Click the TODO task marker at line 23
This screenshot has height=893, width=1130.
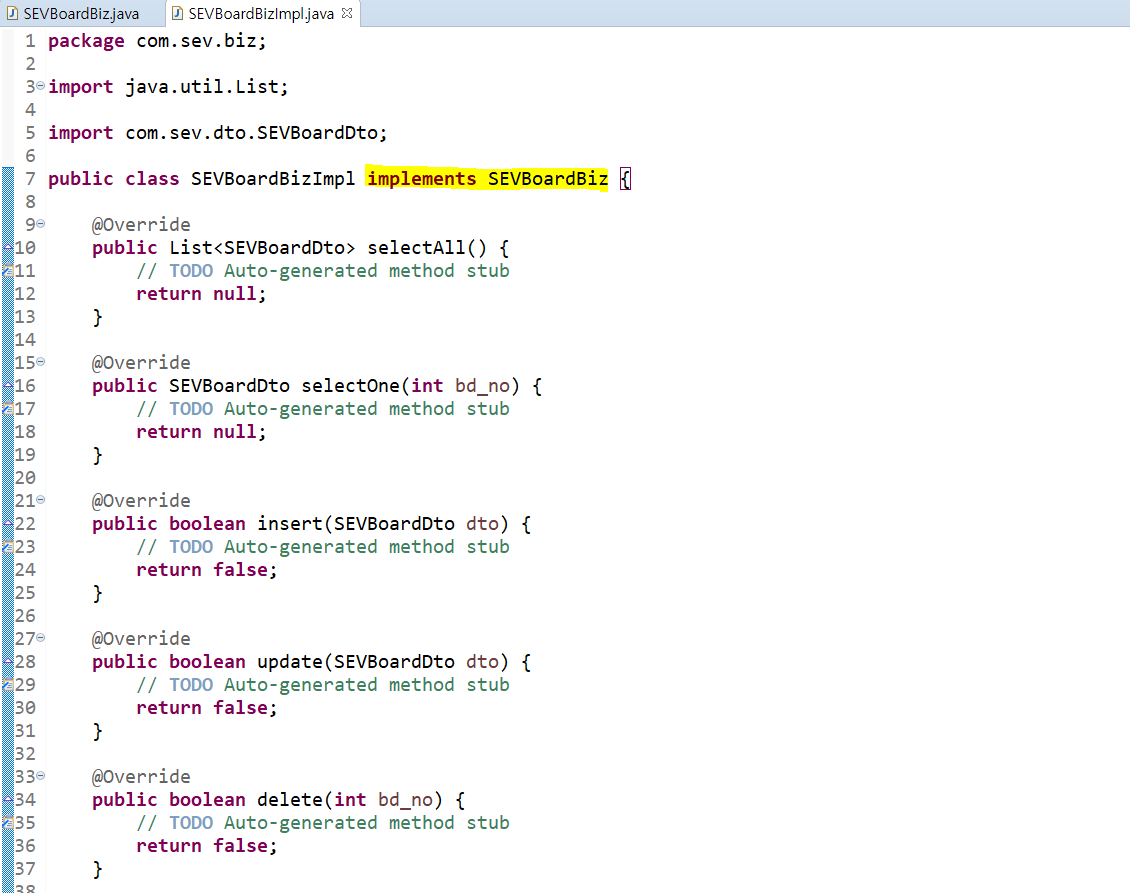pyautogui.click(x=8, y=546)
